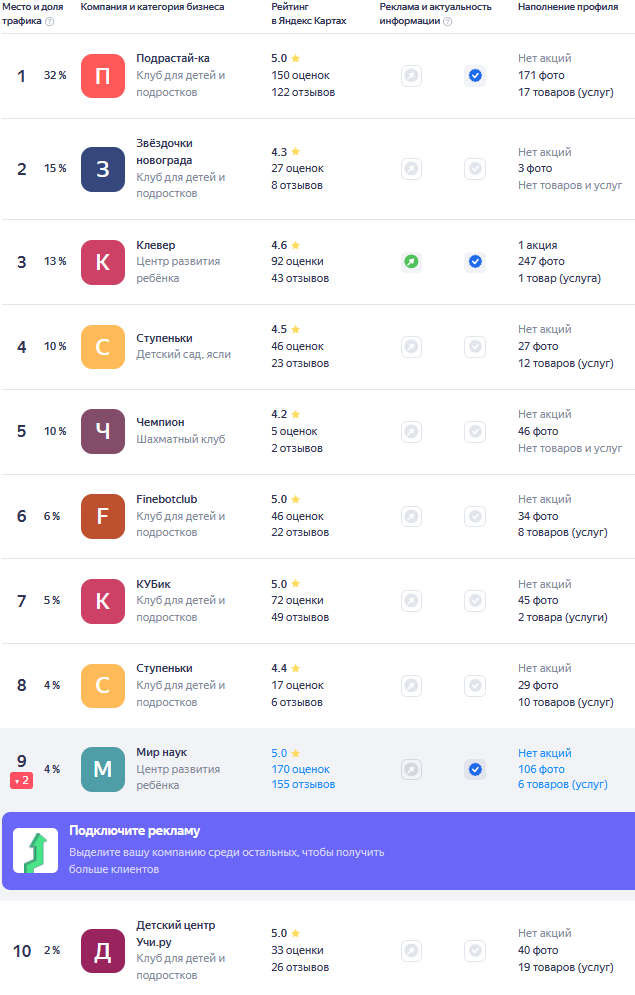The height and width of the screenshot is (995, 635).
Task: Click the red position change badge for Мир наук
Action: click(x=22, y=781)
